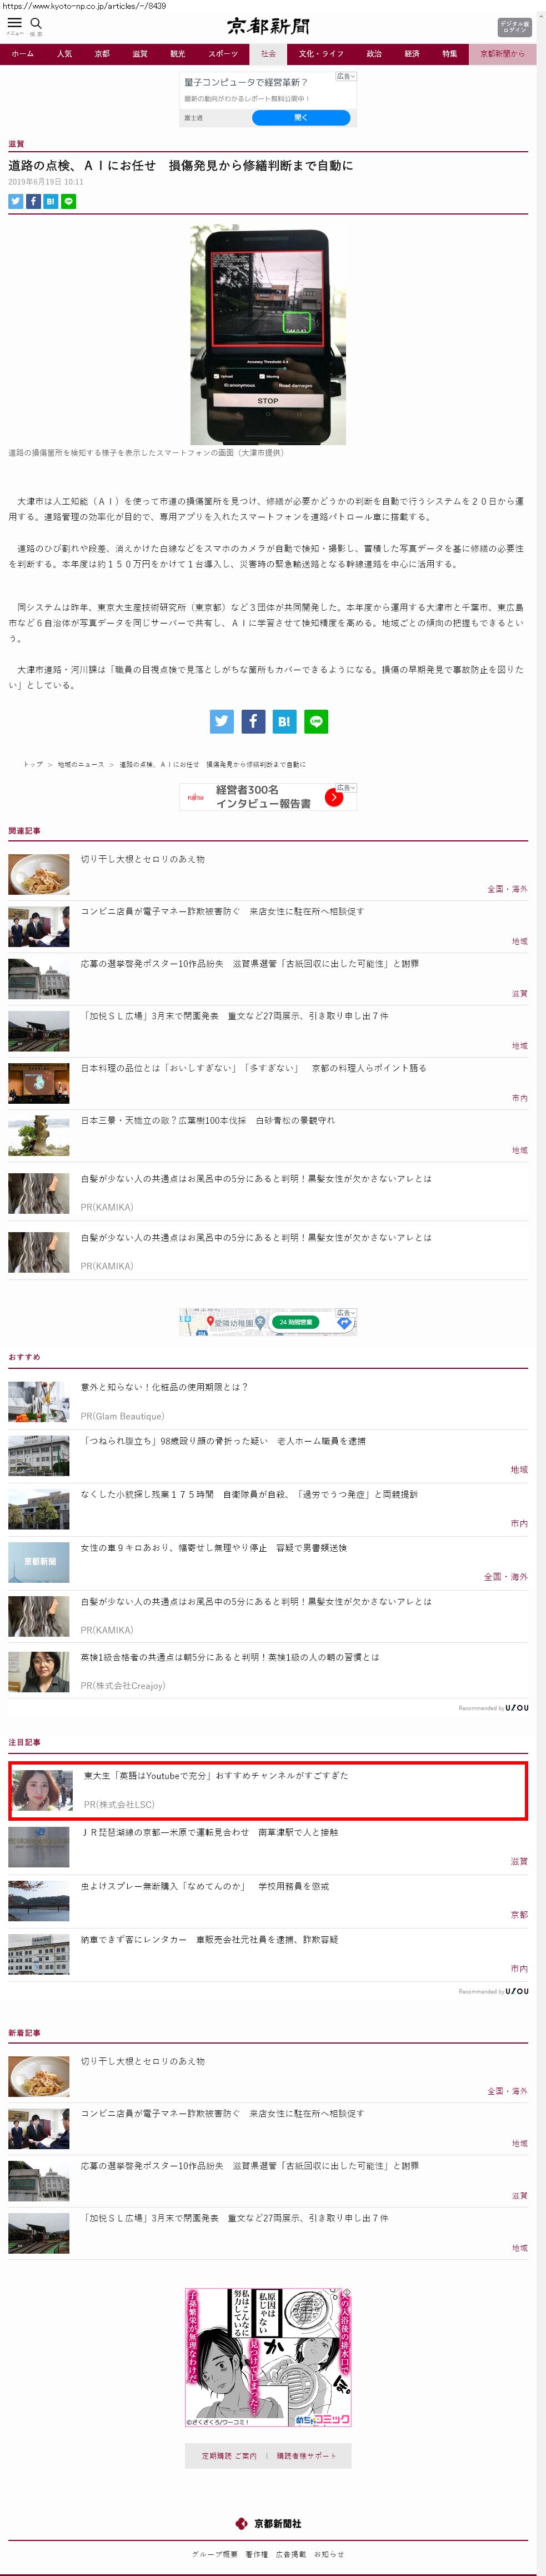Click the 京都新聞 logo at page top
546x2576 pixels.
pos(268,27)
